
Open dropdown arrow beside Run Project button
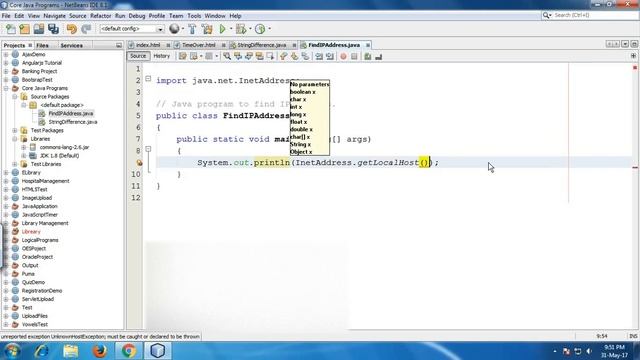pos(231,29)
